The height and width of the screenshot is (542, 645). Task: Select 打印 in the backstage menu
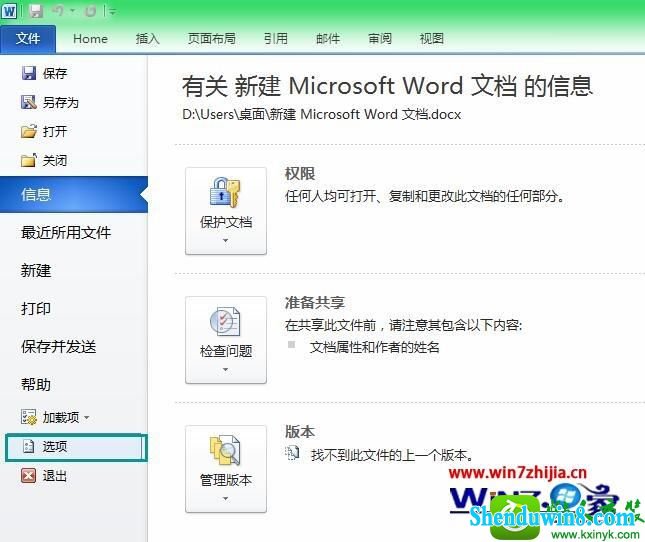(36, 308)
